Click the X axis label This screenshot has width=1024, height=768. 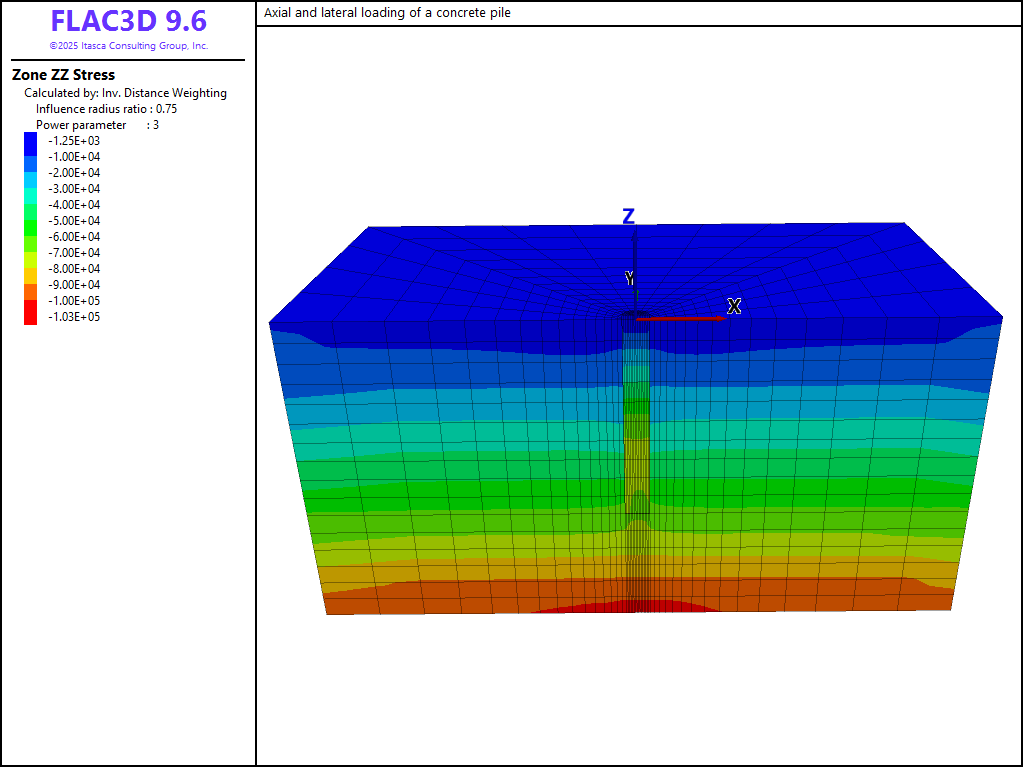coord(734,306)
